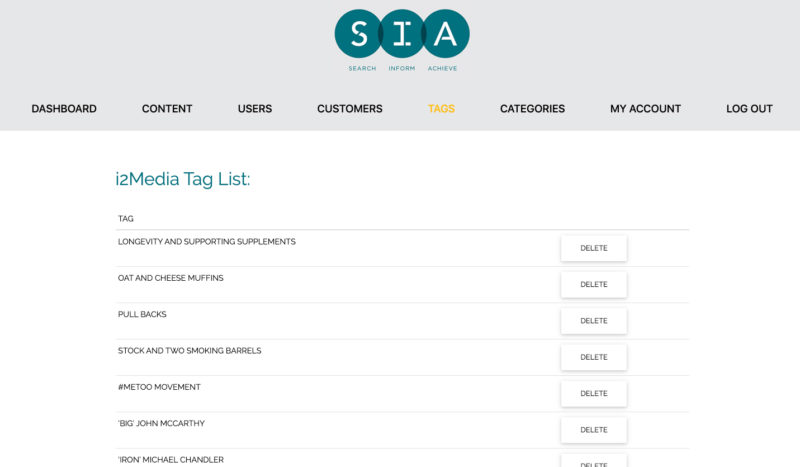Navigate to Customers

coord(349,109)
